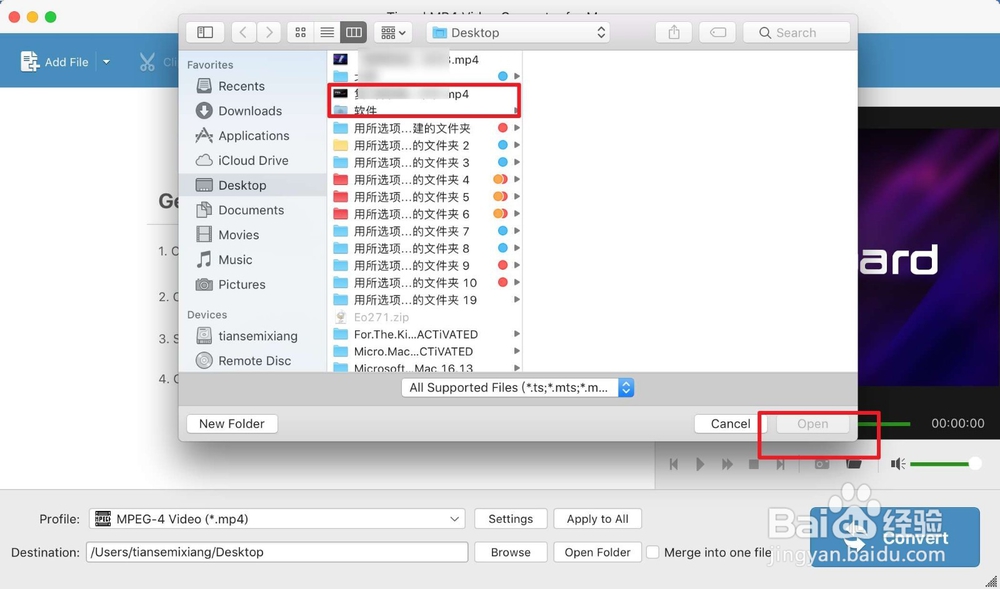Select the 软件 folder
The width and height of the screenshot is (1000, 589).
(425, 111)
